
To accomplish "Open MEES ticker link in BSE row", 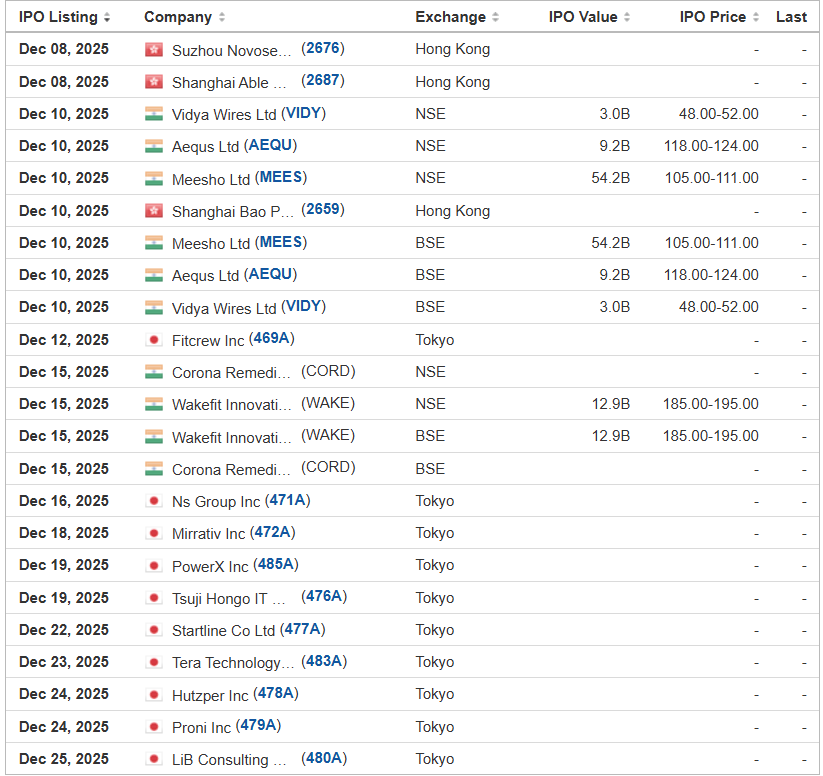I will click(281, 242).
